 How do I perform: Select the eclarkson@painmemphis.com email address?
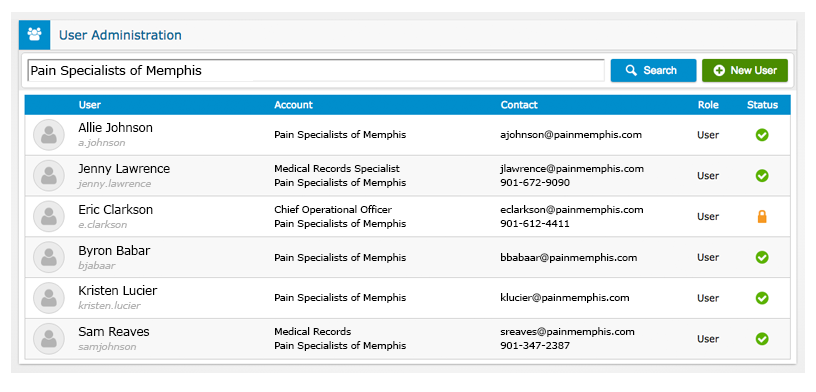[x=572, y=210]
